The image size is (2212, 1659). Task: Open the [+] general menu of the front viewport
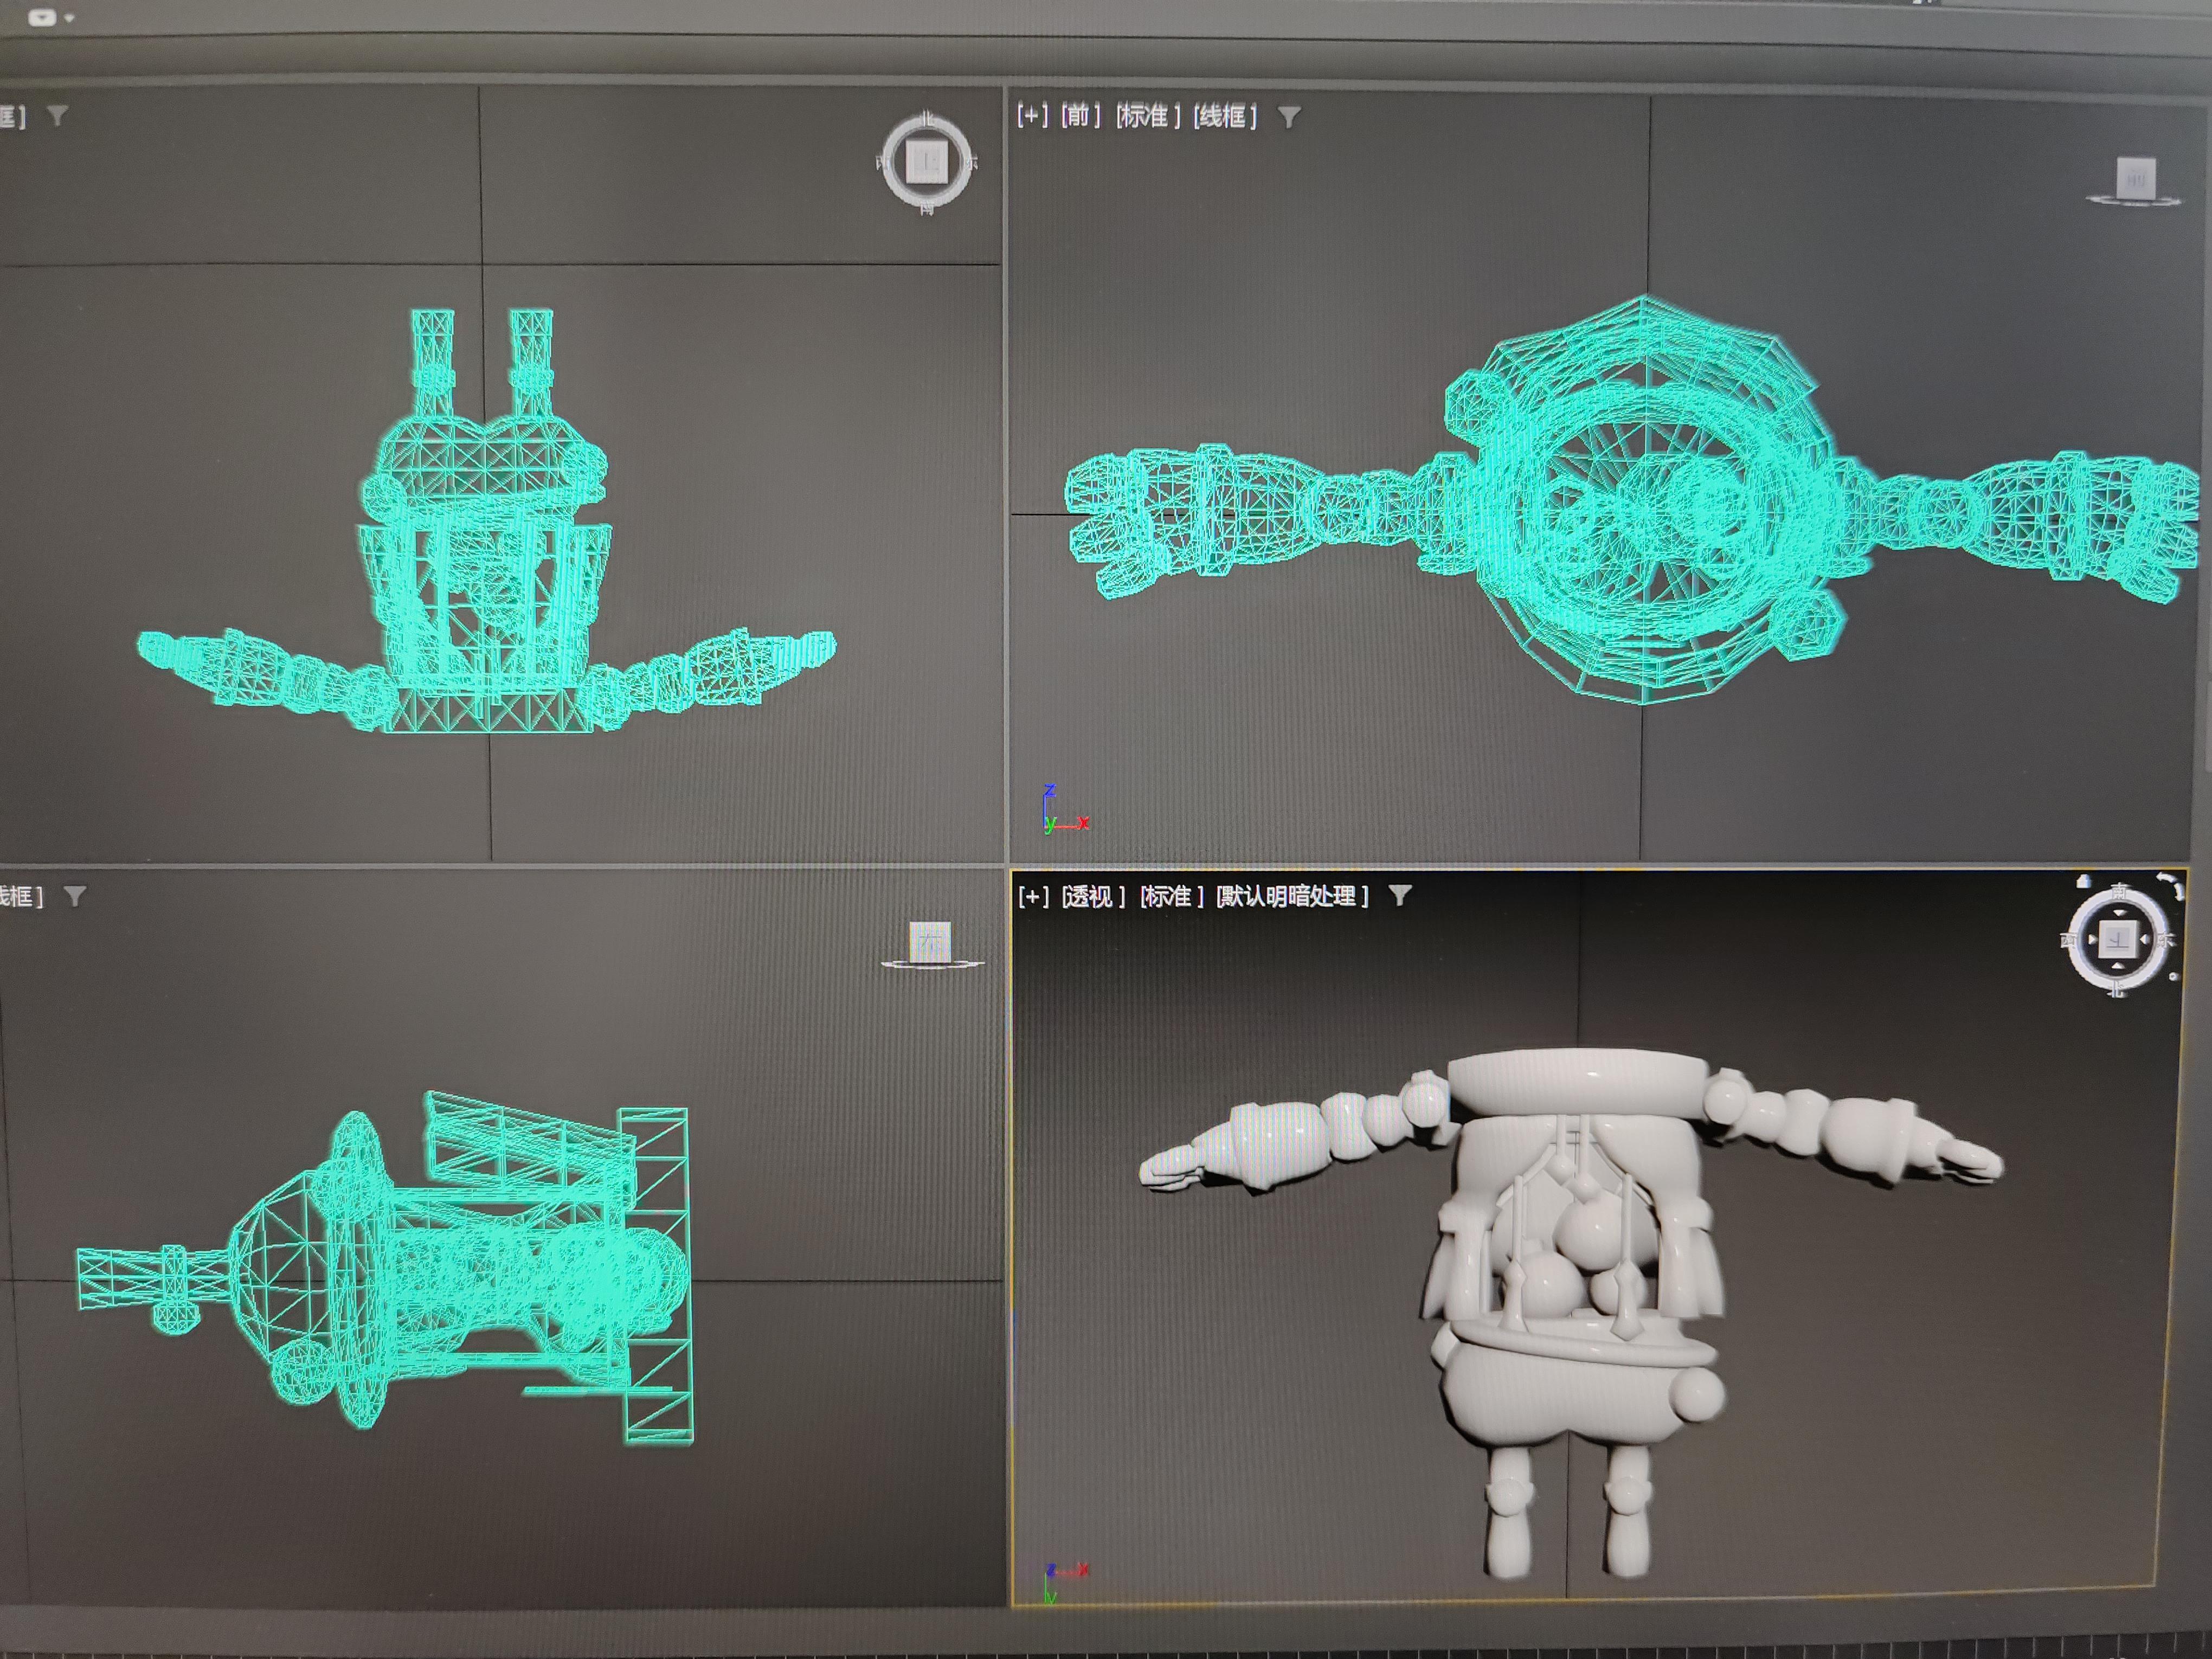click(1032, 116)
